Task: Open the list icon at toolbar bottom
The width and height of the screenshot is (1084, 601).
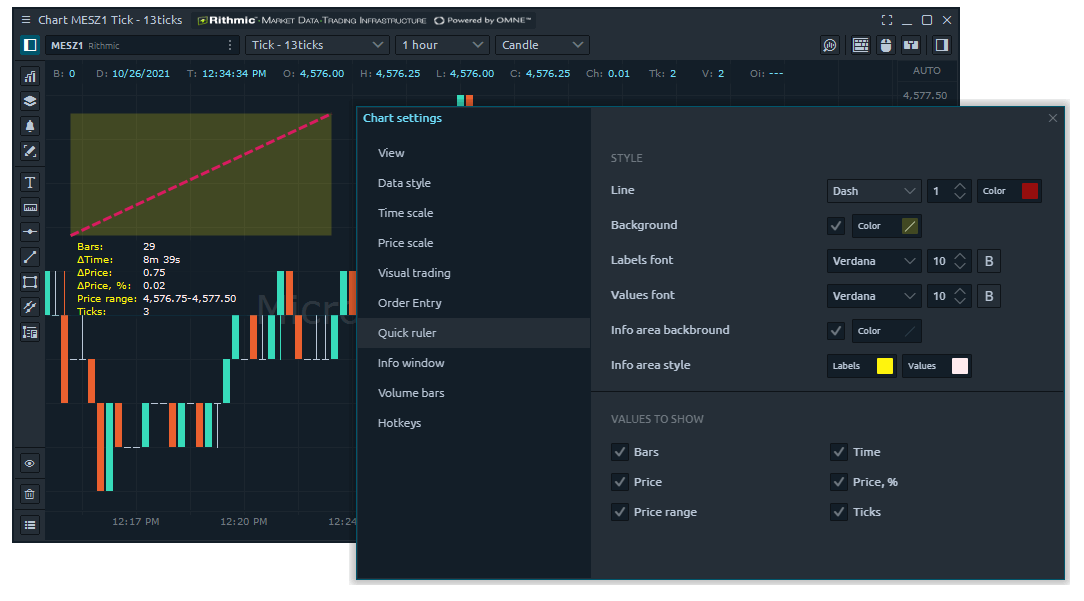Action: point(30,525)
